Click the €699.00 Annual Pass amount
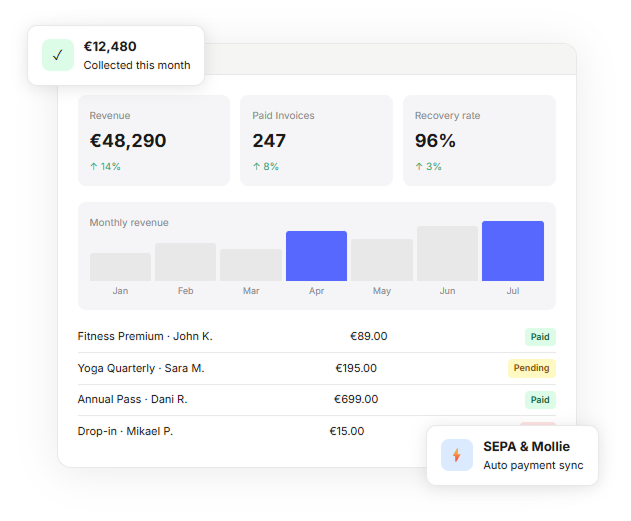 click(356, 399)
